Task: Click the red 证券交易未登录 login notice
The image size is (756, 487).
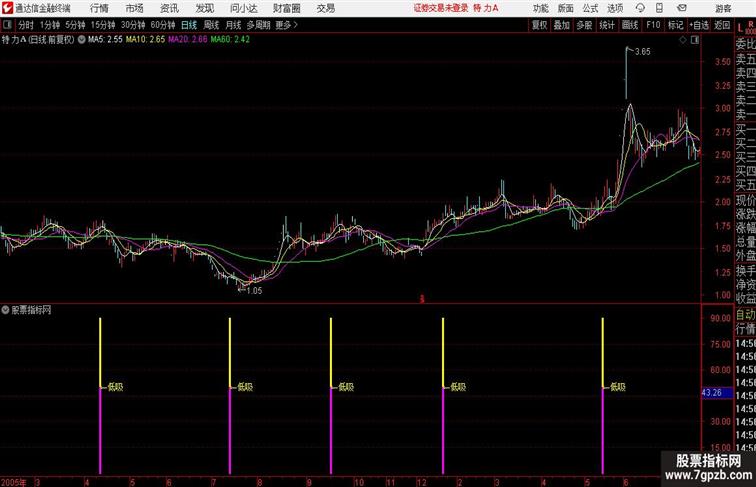Action: [x=441, y=8]
